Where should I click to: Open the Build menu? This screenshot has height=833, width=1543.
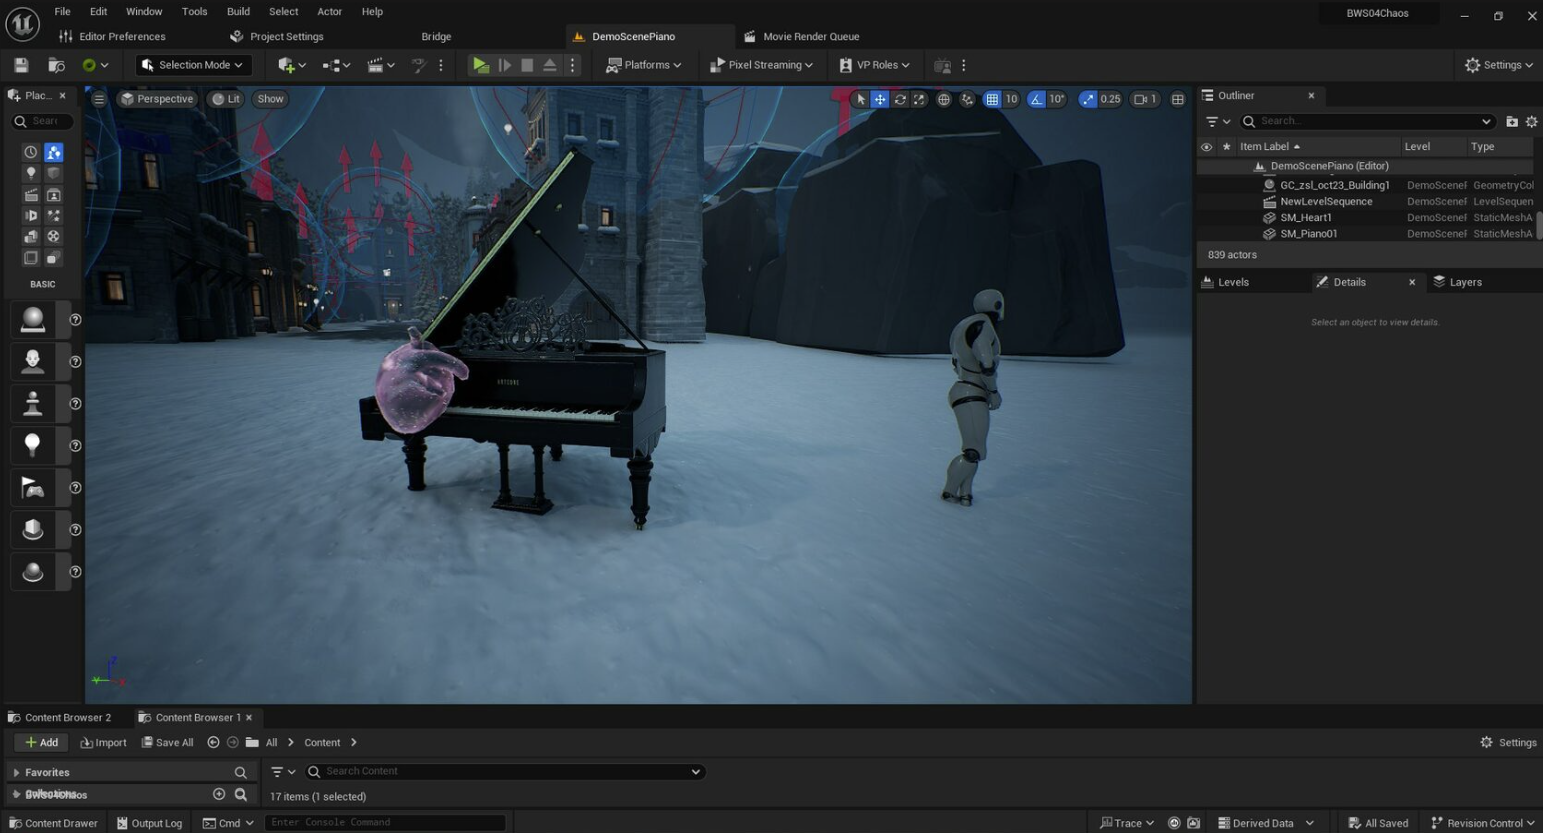(238, 11)
